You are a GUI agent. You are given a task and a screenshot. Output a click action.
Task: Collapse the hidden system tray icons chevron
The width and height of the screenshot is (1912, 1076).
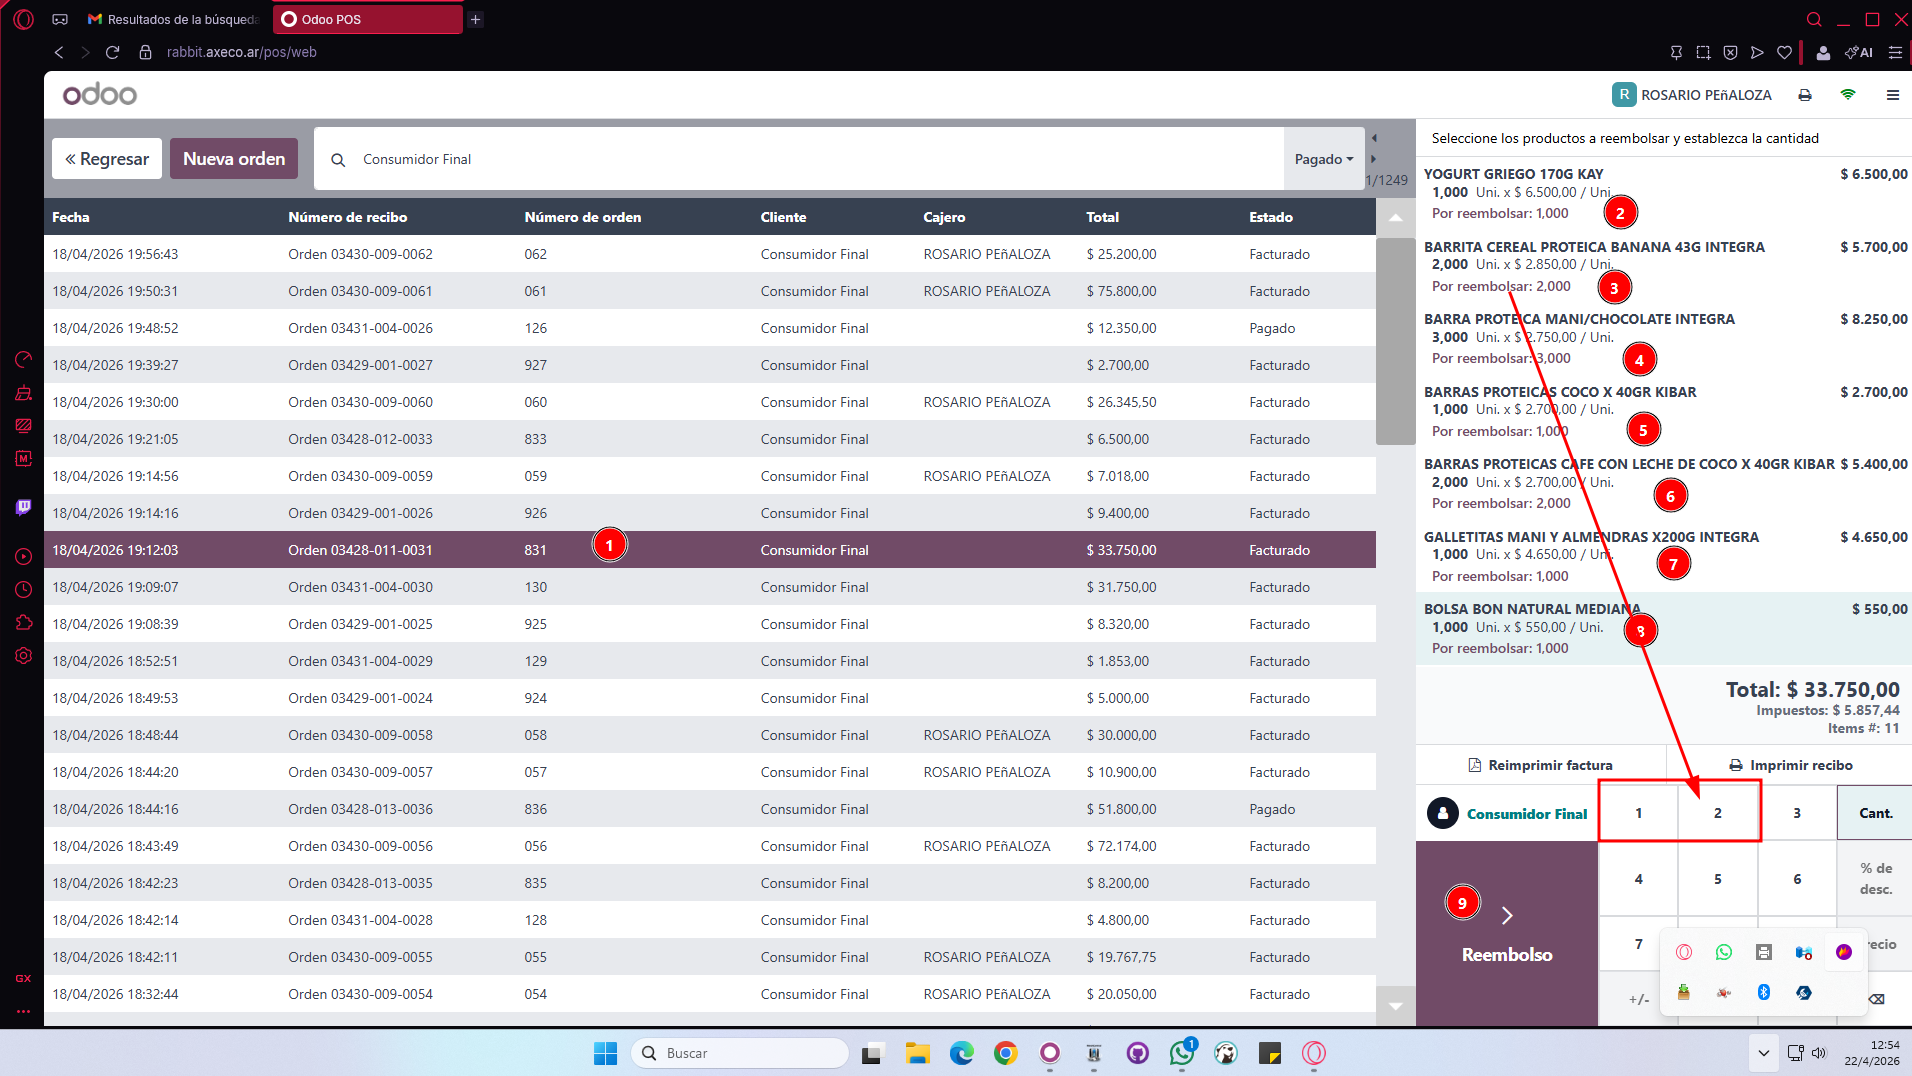click(x=1763, y=1053)
